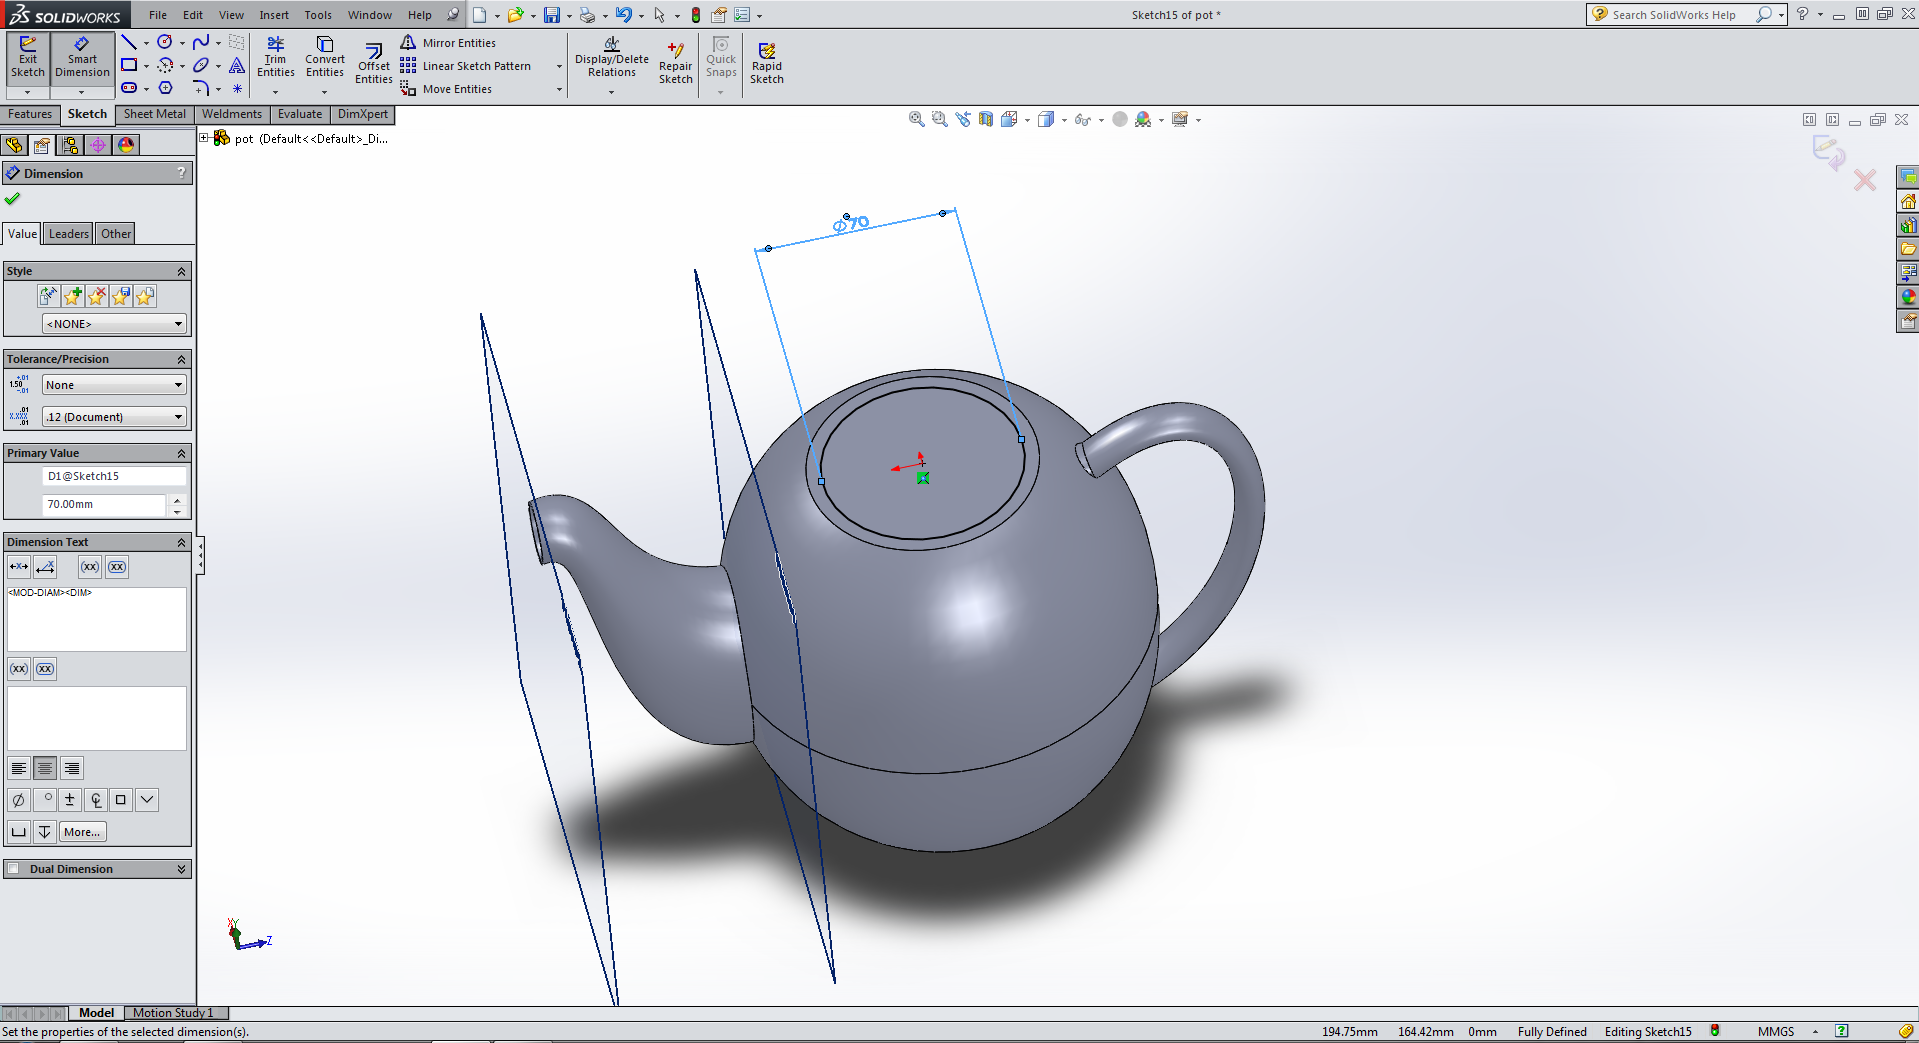Image resolution: width=1919 pixels, height=1043 pixels.
Task: Open the FeatureManager design tree tab
Action: [15, 145]
